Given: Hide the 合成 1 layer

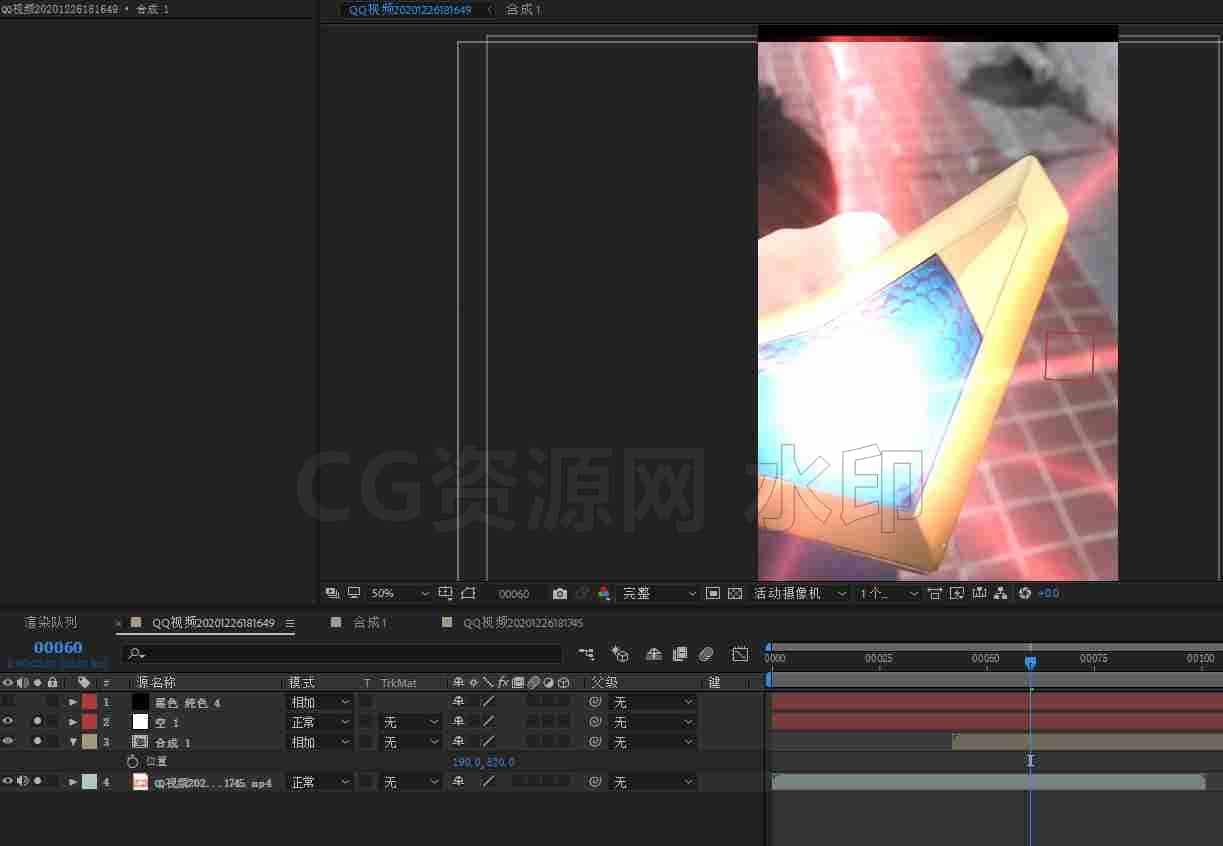Looking at the screenshot, I should coord(8,742).
